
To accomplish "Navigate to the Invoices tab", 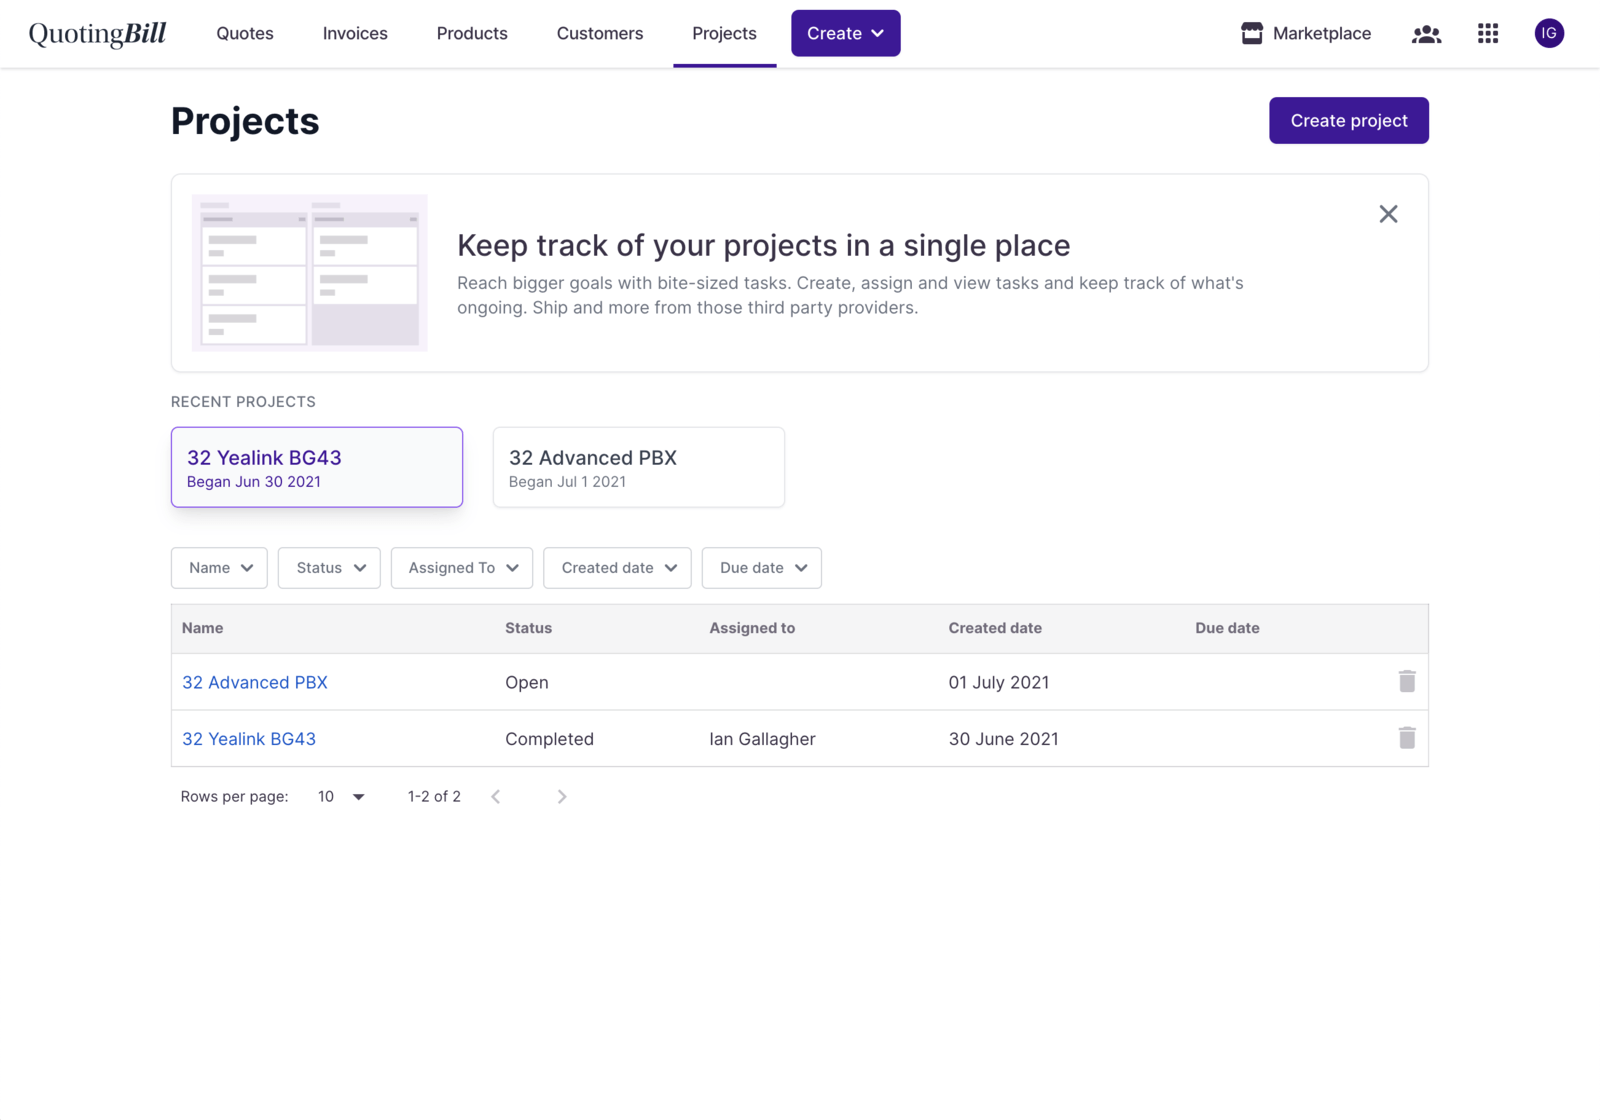I will click(x=355, y=34).
